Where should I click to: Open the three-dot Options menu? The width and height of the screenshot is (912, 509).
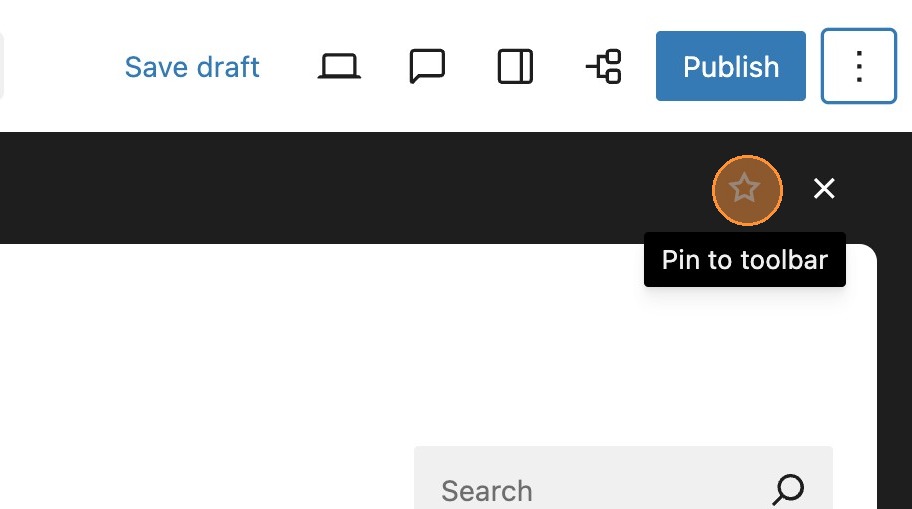858,67
